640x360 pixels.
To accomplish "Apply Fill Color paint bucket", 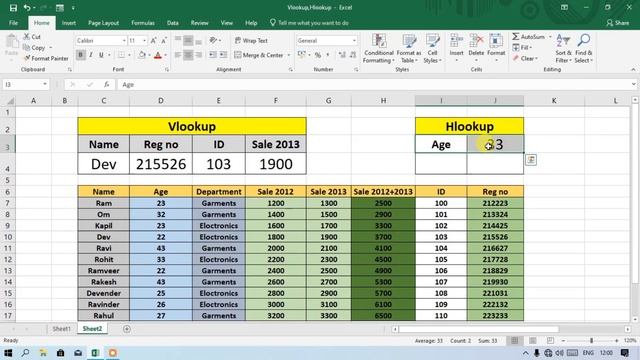I will click(142, 55).
